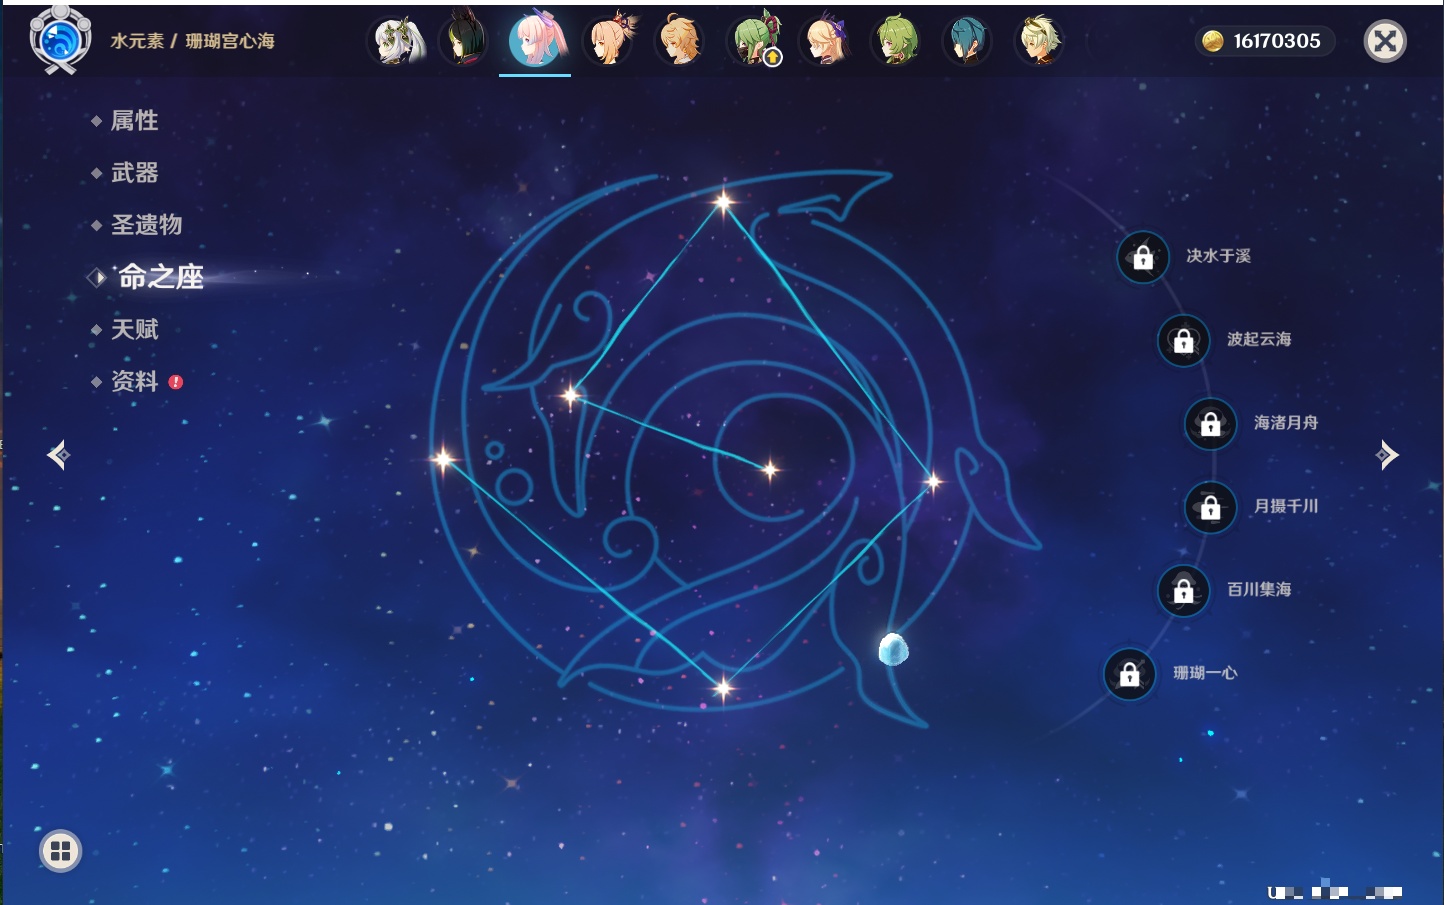The height and width of the screenshot is (905, 1444).
Task: Click the red alert badge beside 资料
Action: [176, 382]
